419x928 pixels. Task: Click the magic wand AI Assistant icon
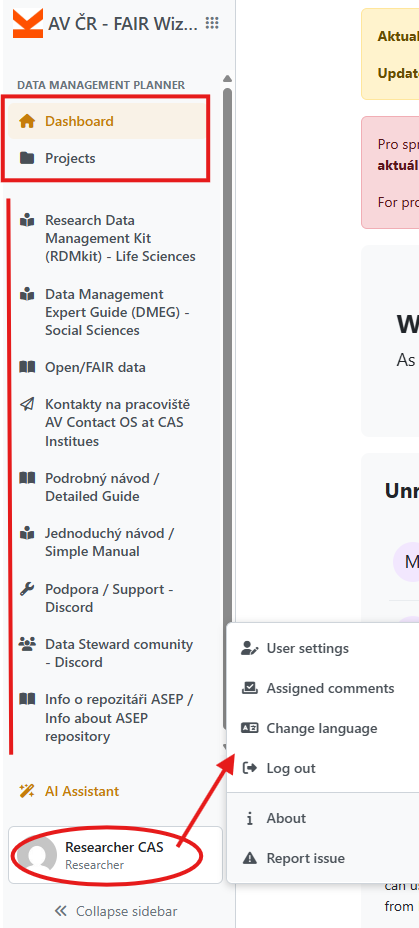[27, 791]
